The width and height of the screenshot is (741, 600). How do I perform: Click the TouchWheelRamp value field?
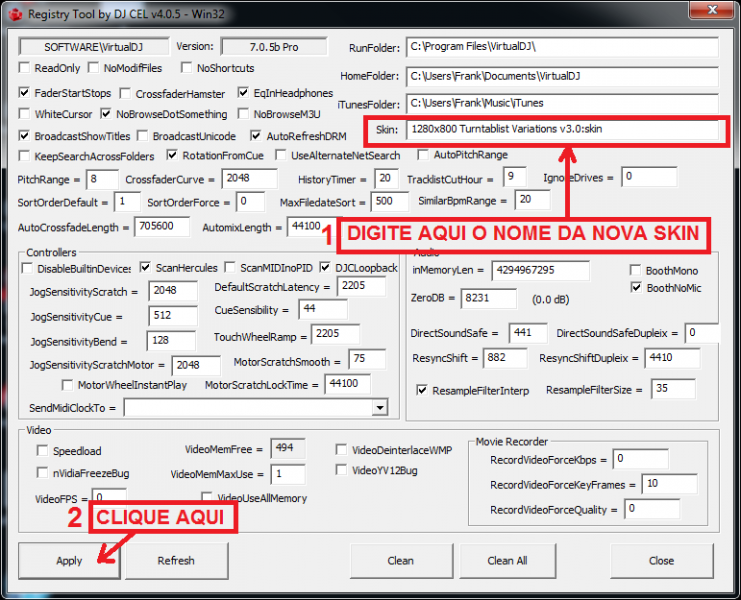click(335, 334)
